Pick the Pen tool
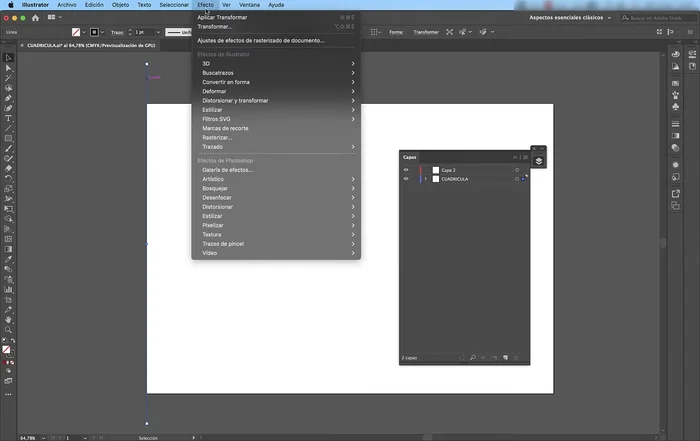This screenshot has width=700, height=441. coord(8,98)
